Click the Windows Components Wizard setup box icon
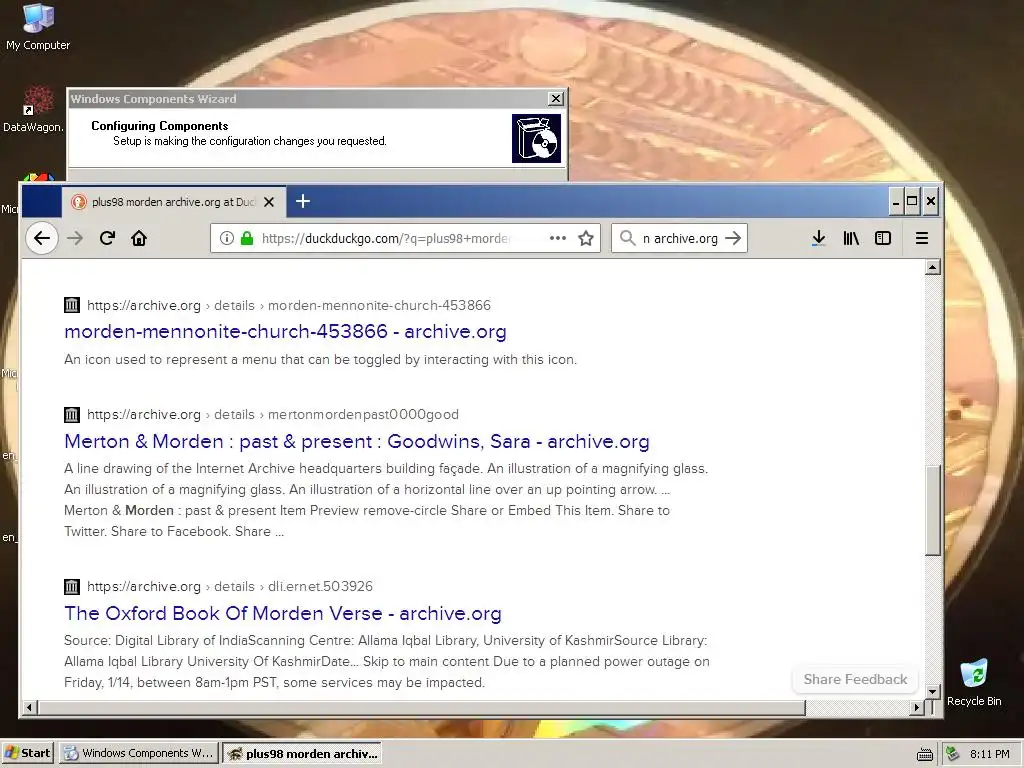Viewport: 1024px width, 768px height. point(536,138)
